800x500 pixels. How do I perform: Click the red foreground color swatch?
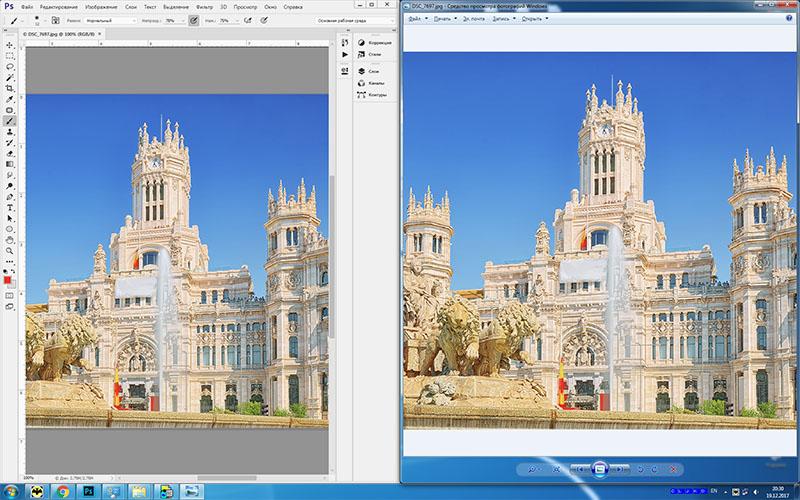[7, 280]
